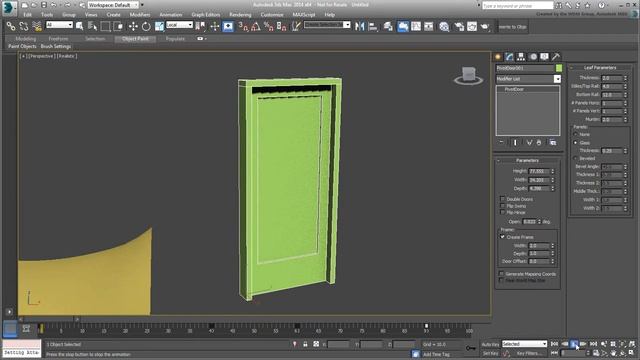This screenshot has height=360, width=640.
Task: Open the selection filter All dropdown
Action: click(59, 25)
